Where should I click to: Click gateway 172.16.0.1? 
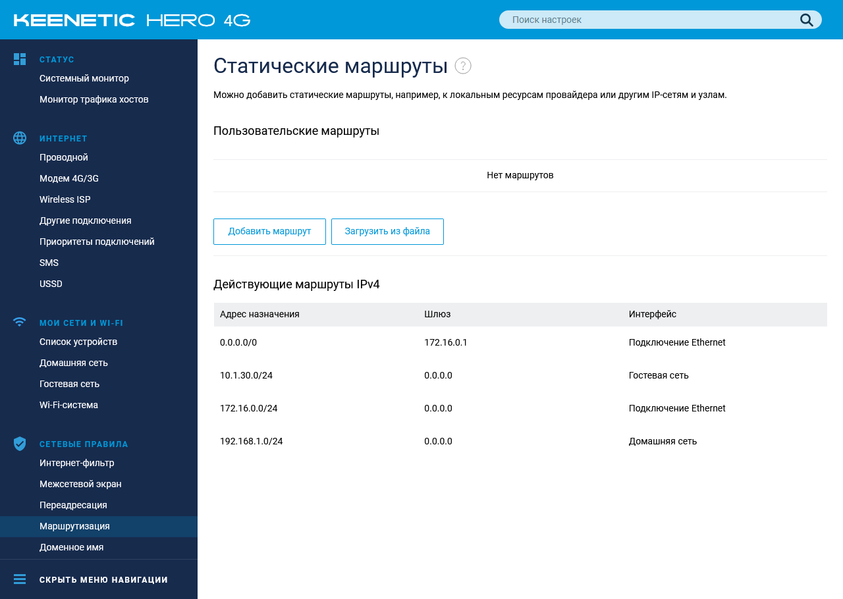445,343
